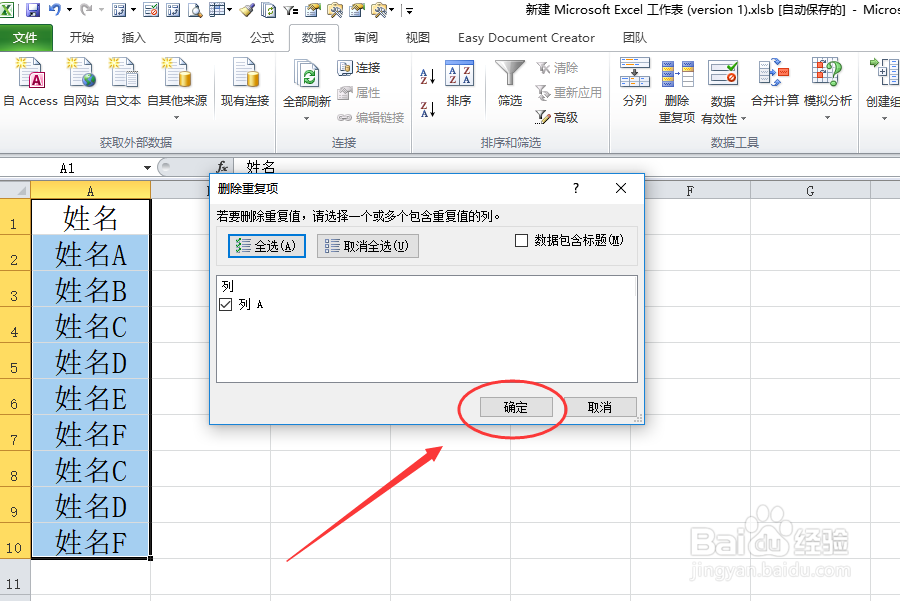Click cell containing 姓名A
The image size is (900, 601).
(91, 254)
